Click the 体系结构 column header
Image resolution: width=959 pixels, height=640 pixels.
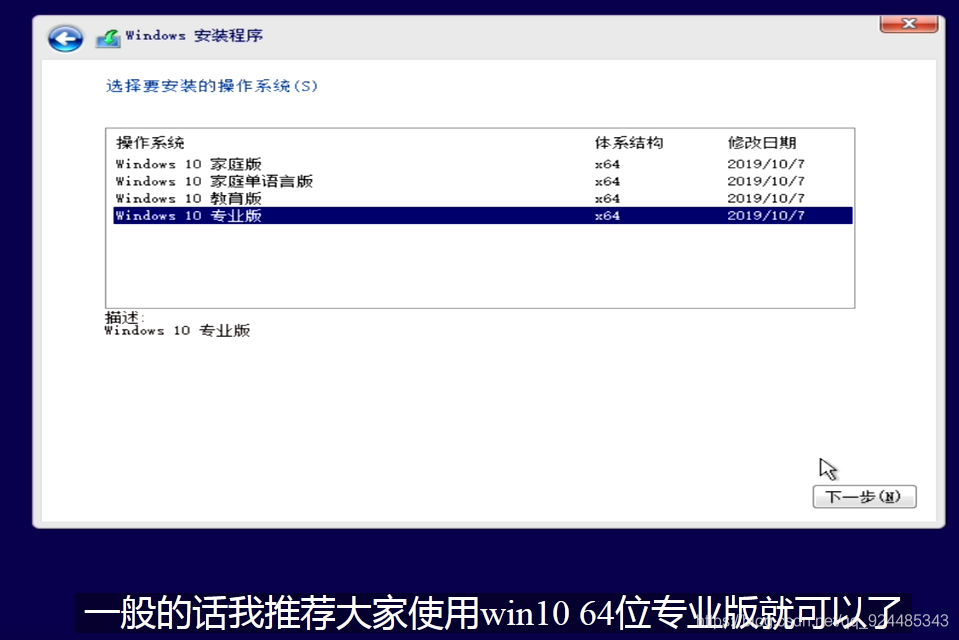[x=629, y=143]
